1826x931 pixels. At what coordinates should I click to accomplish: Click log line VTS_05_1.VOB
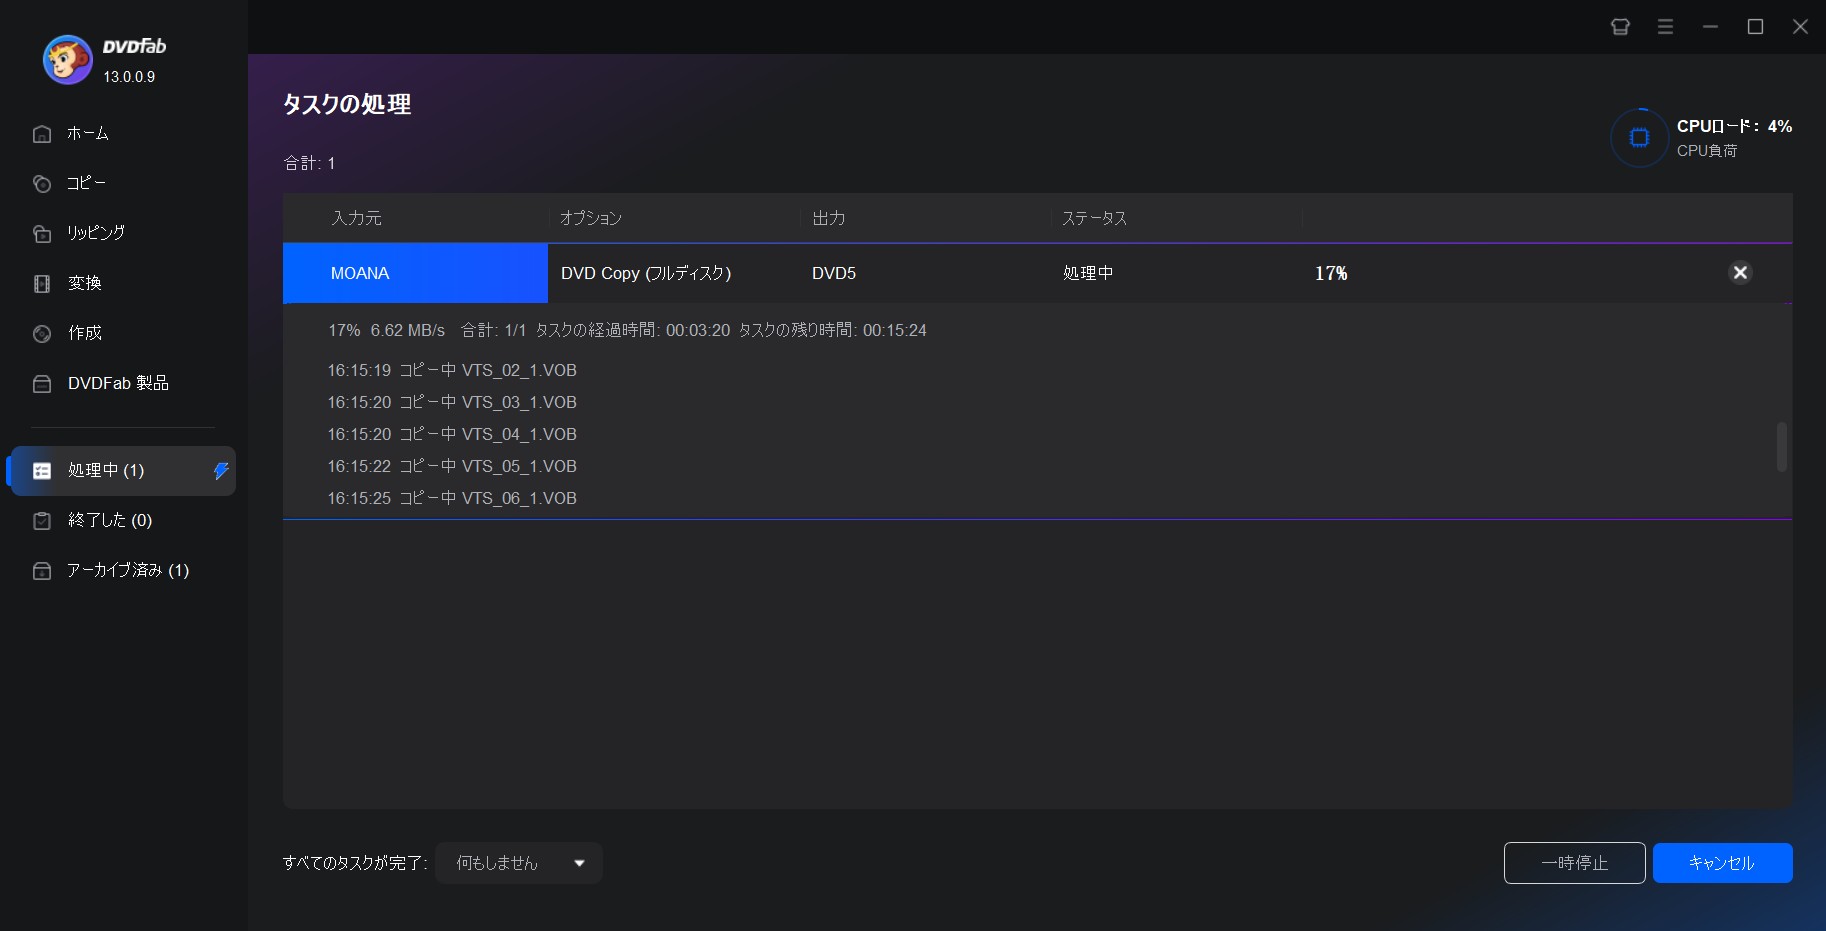452,466
